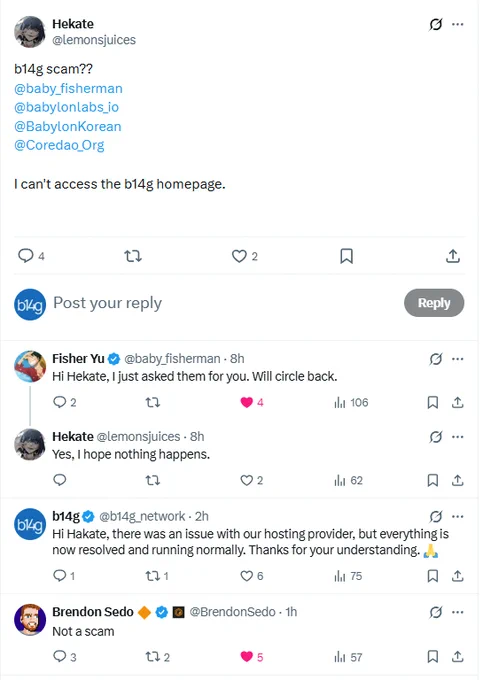Open the @baby_fisherman mention link

(x=69, y=88)
